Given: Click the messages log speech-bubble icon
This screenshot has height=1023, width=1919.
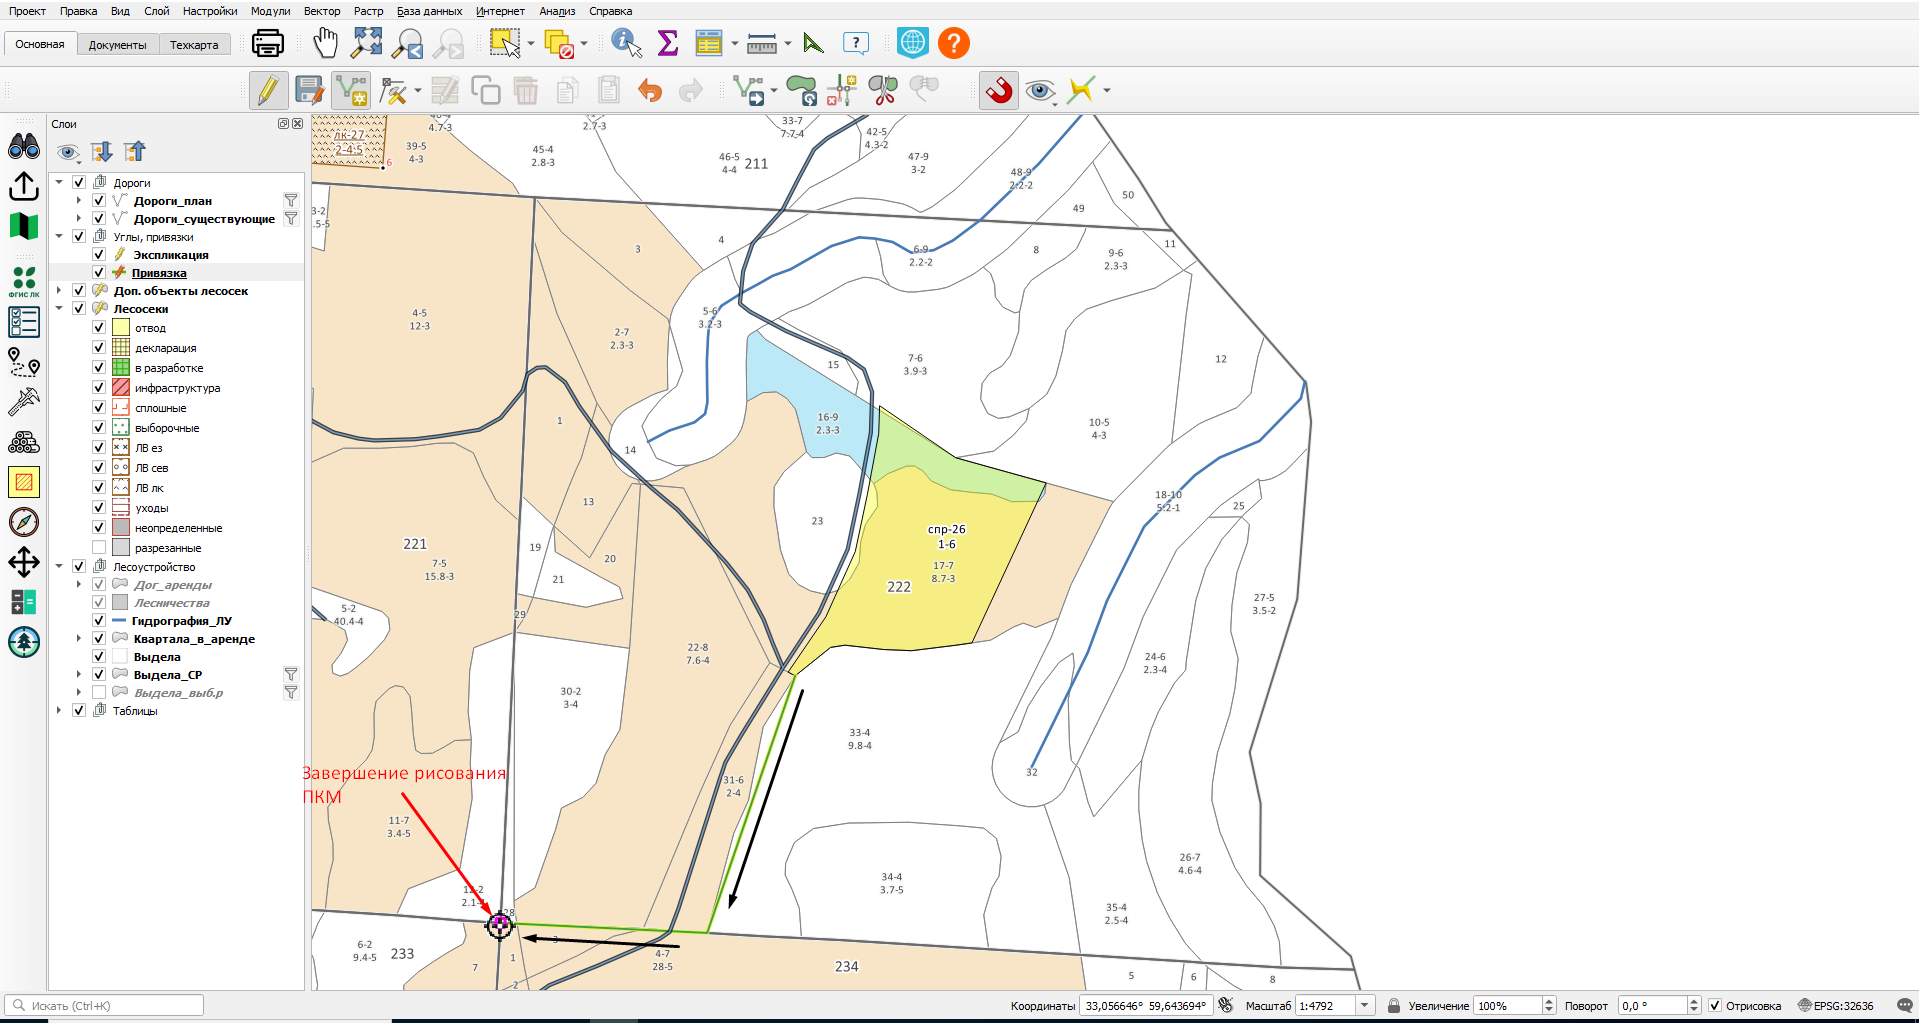Looking at the screenshot, I should click(1904, 1005).
